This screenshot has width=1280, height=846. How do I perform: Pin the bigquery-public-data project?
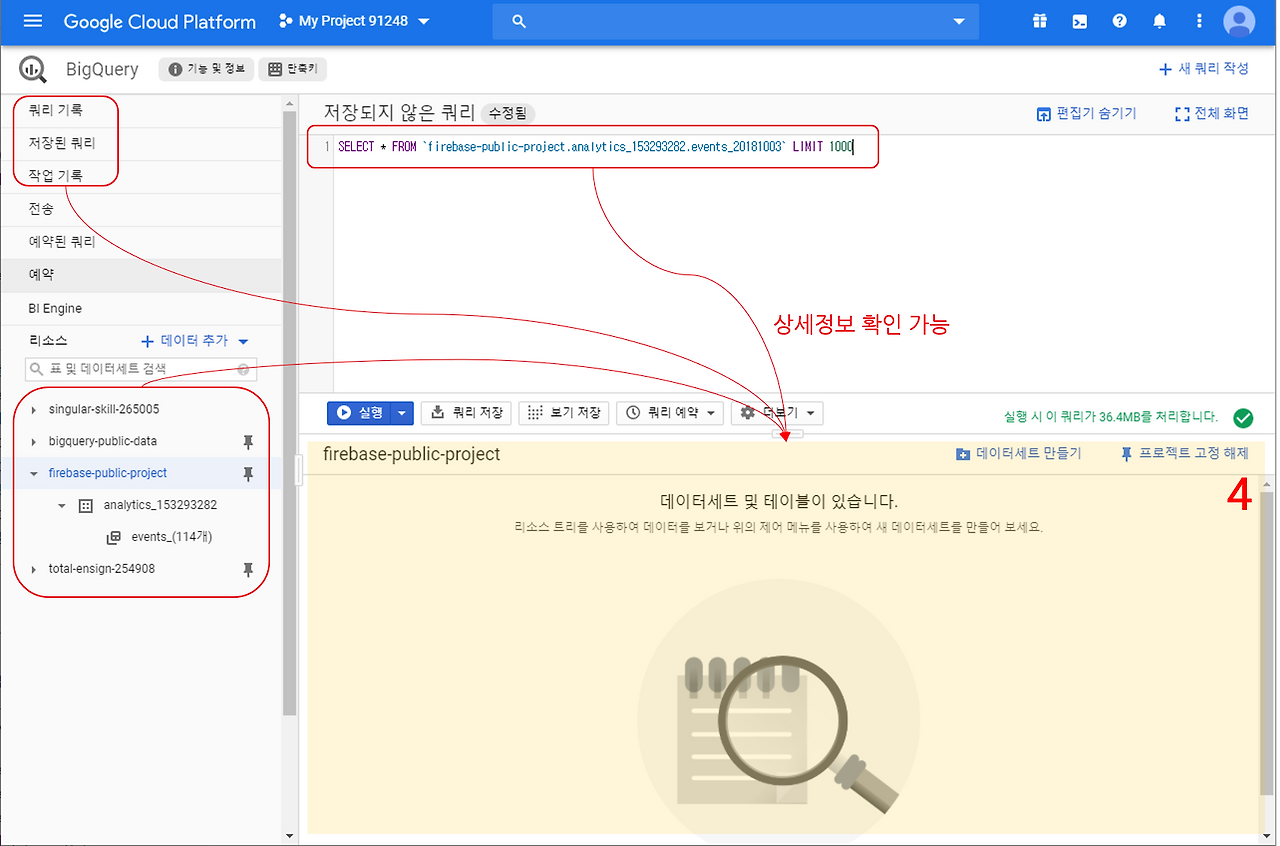[x=248, y=441]
